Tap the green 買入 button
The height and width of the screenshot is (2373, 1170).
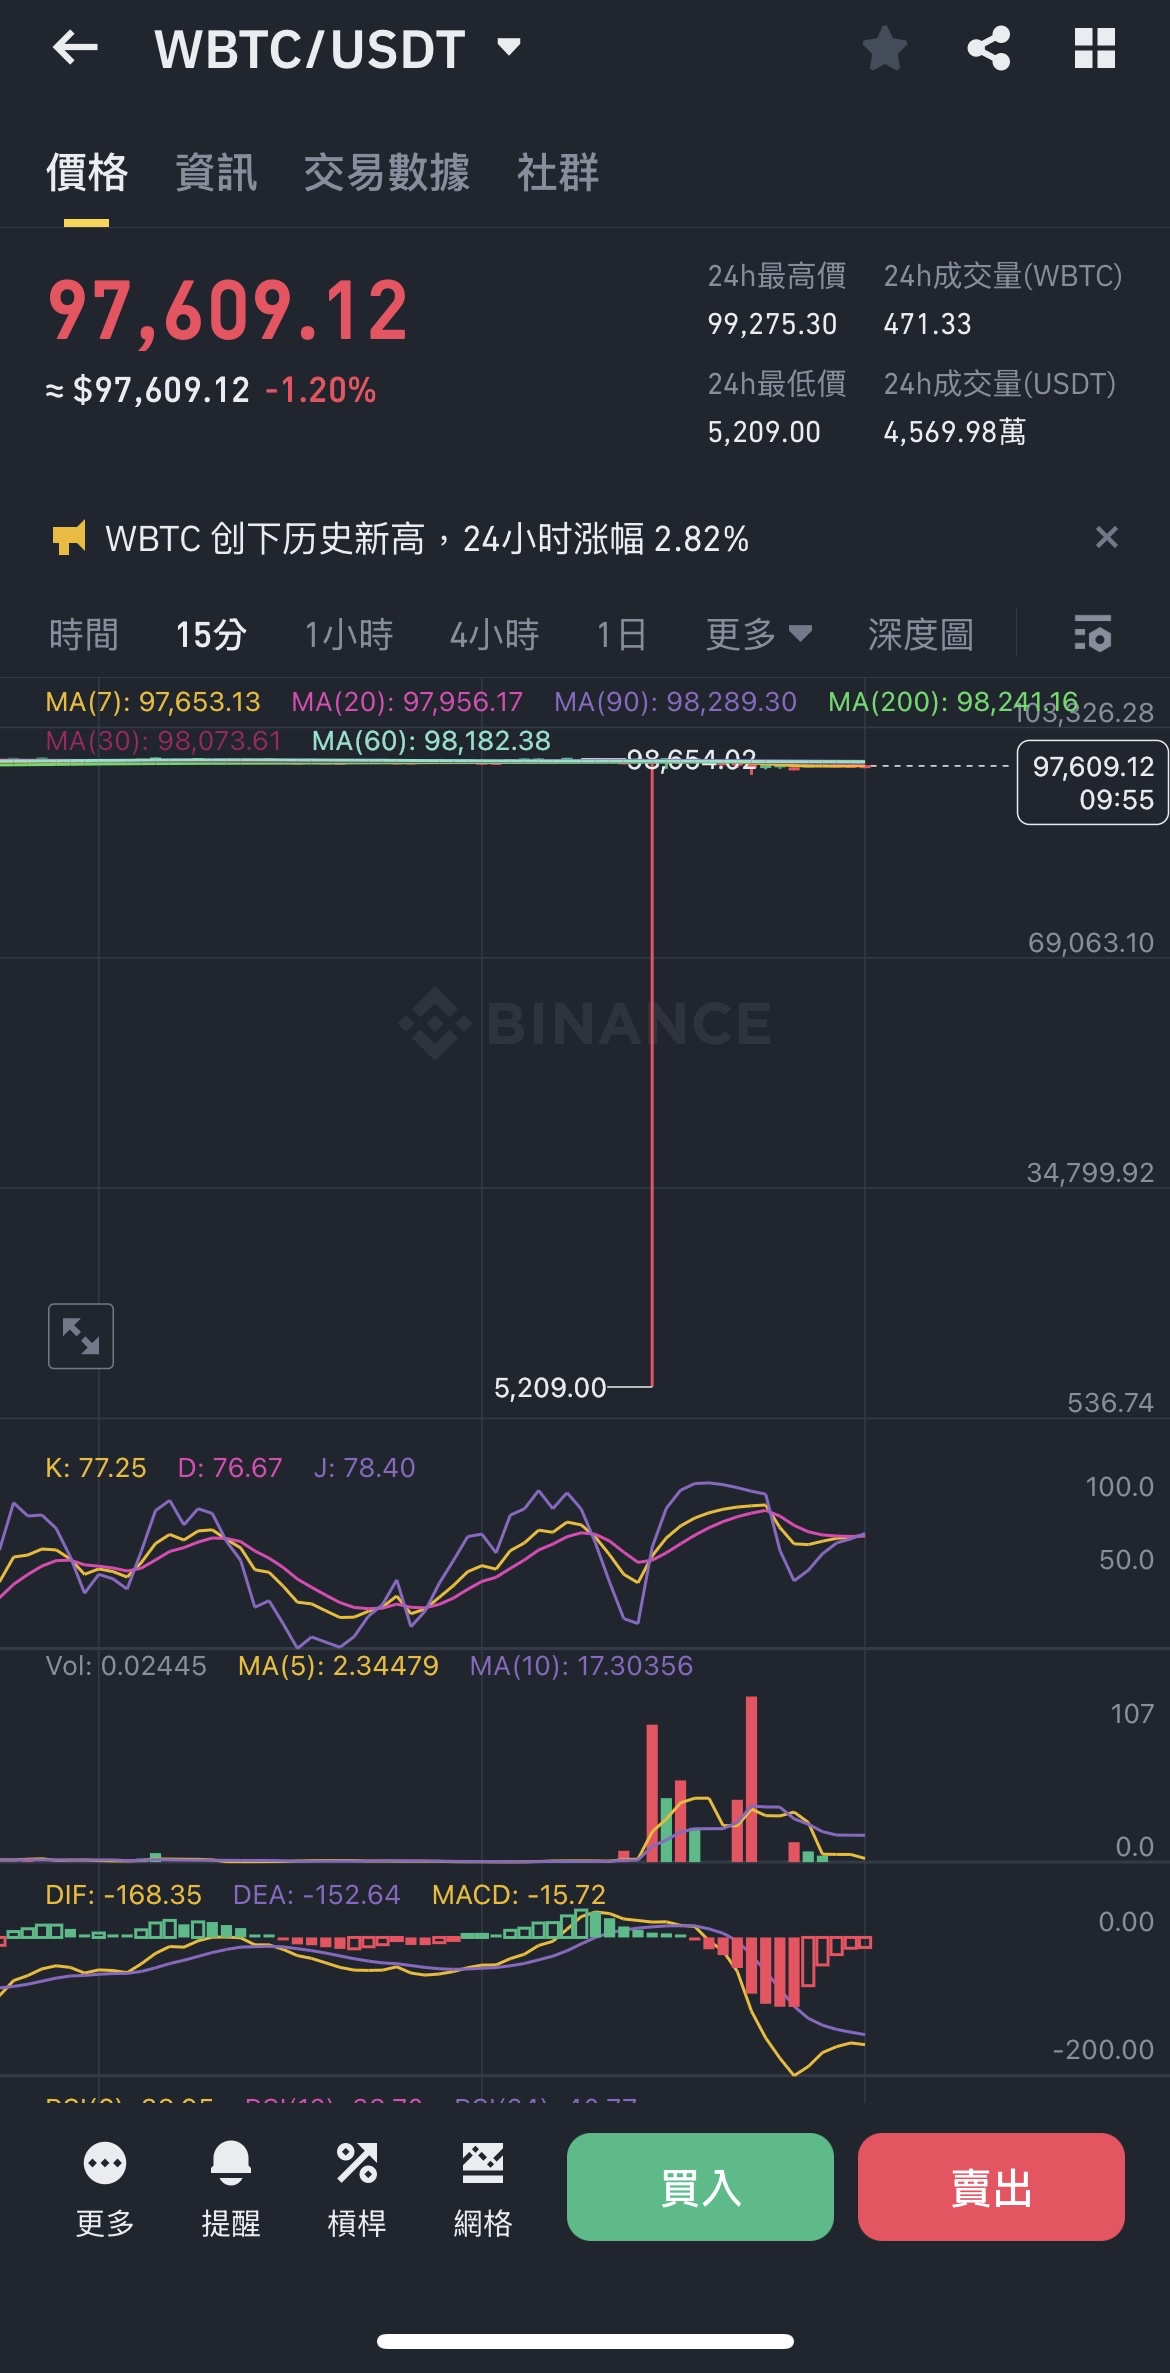coord(700,2187)
